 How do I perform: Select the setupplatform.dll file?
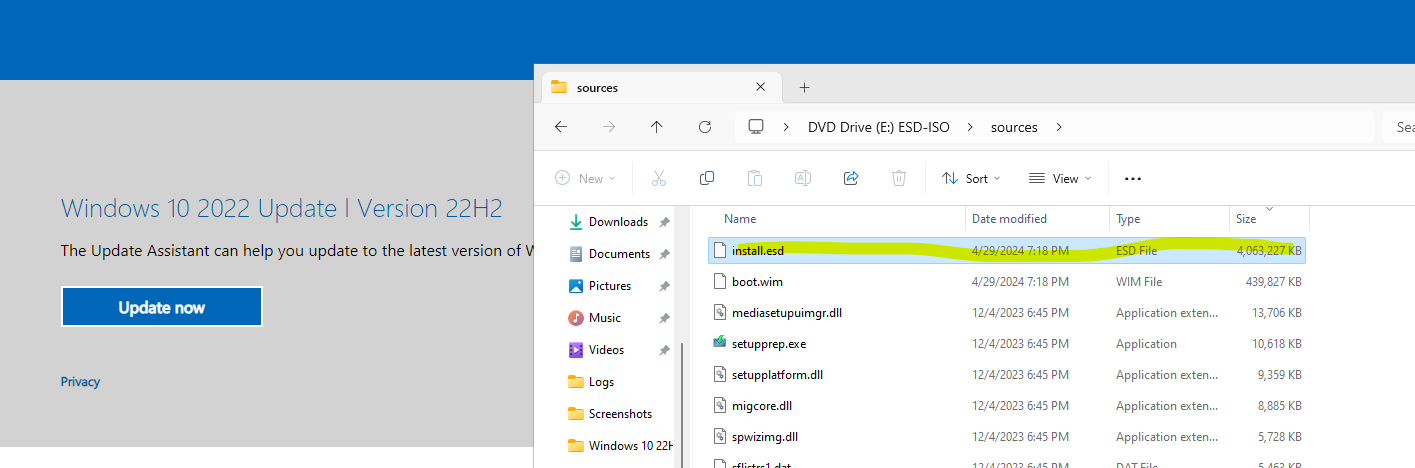[x=1006, y=375]
